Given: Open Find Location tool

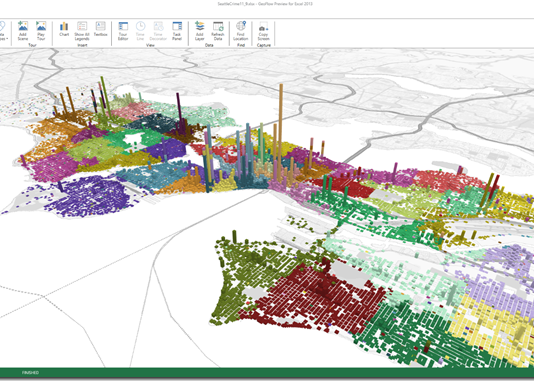Looking at the screenshot, I should click(x=240, y=31).
